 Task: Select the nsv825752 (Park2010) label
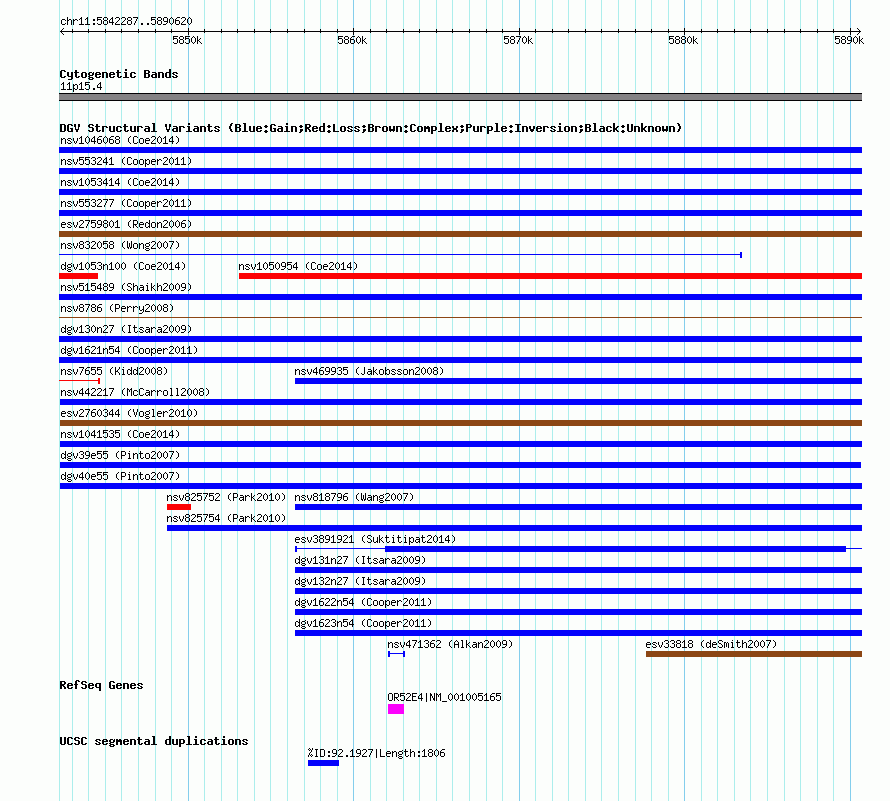pos(226,497)
